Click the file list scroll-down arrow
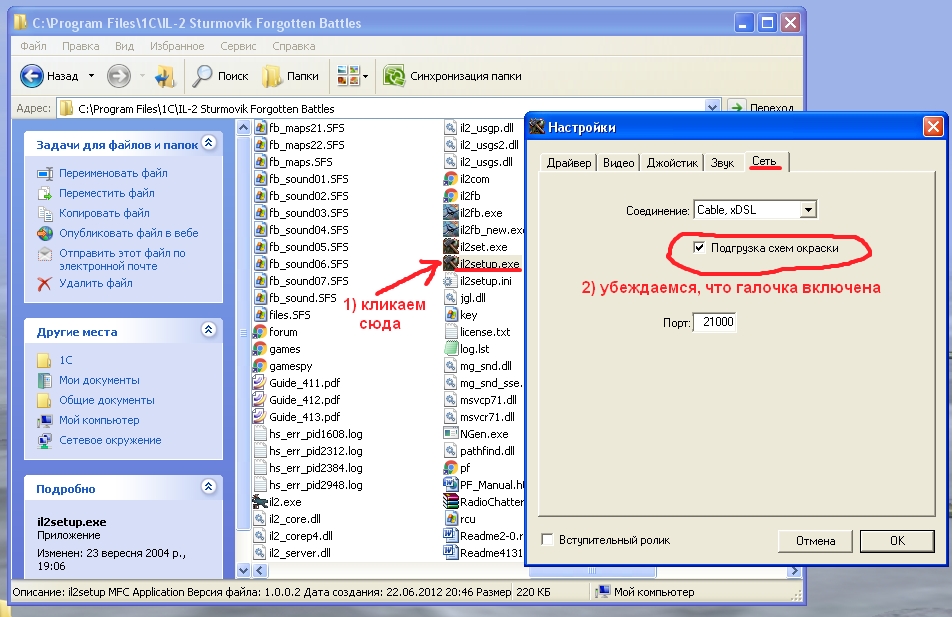This screenshot has width=952, height=617. [x=243, y=570]
